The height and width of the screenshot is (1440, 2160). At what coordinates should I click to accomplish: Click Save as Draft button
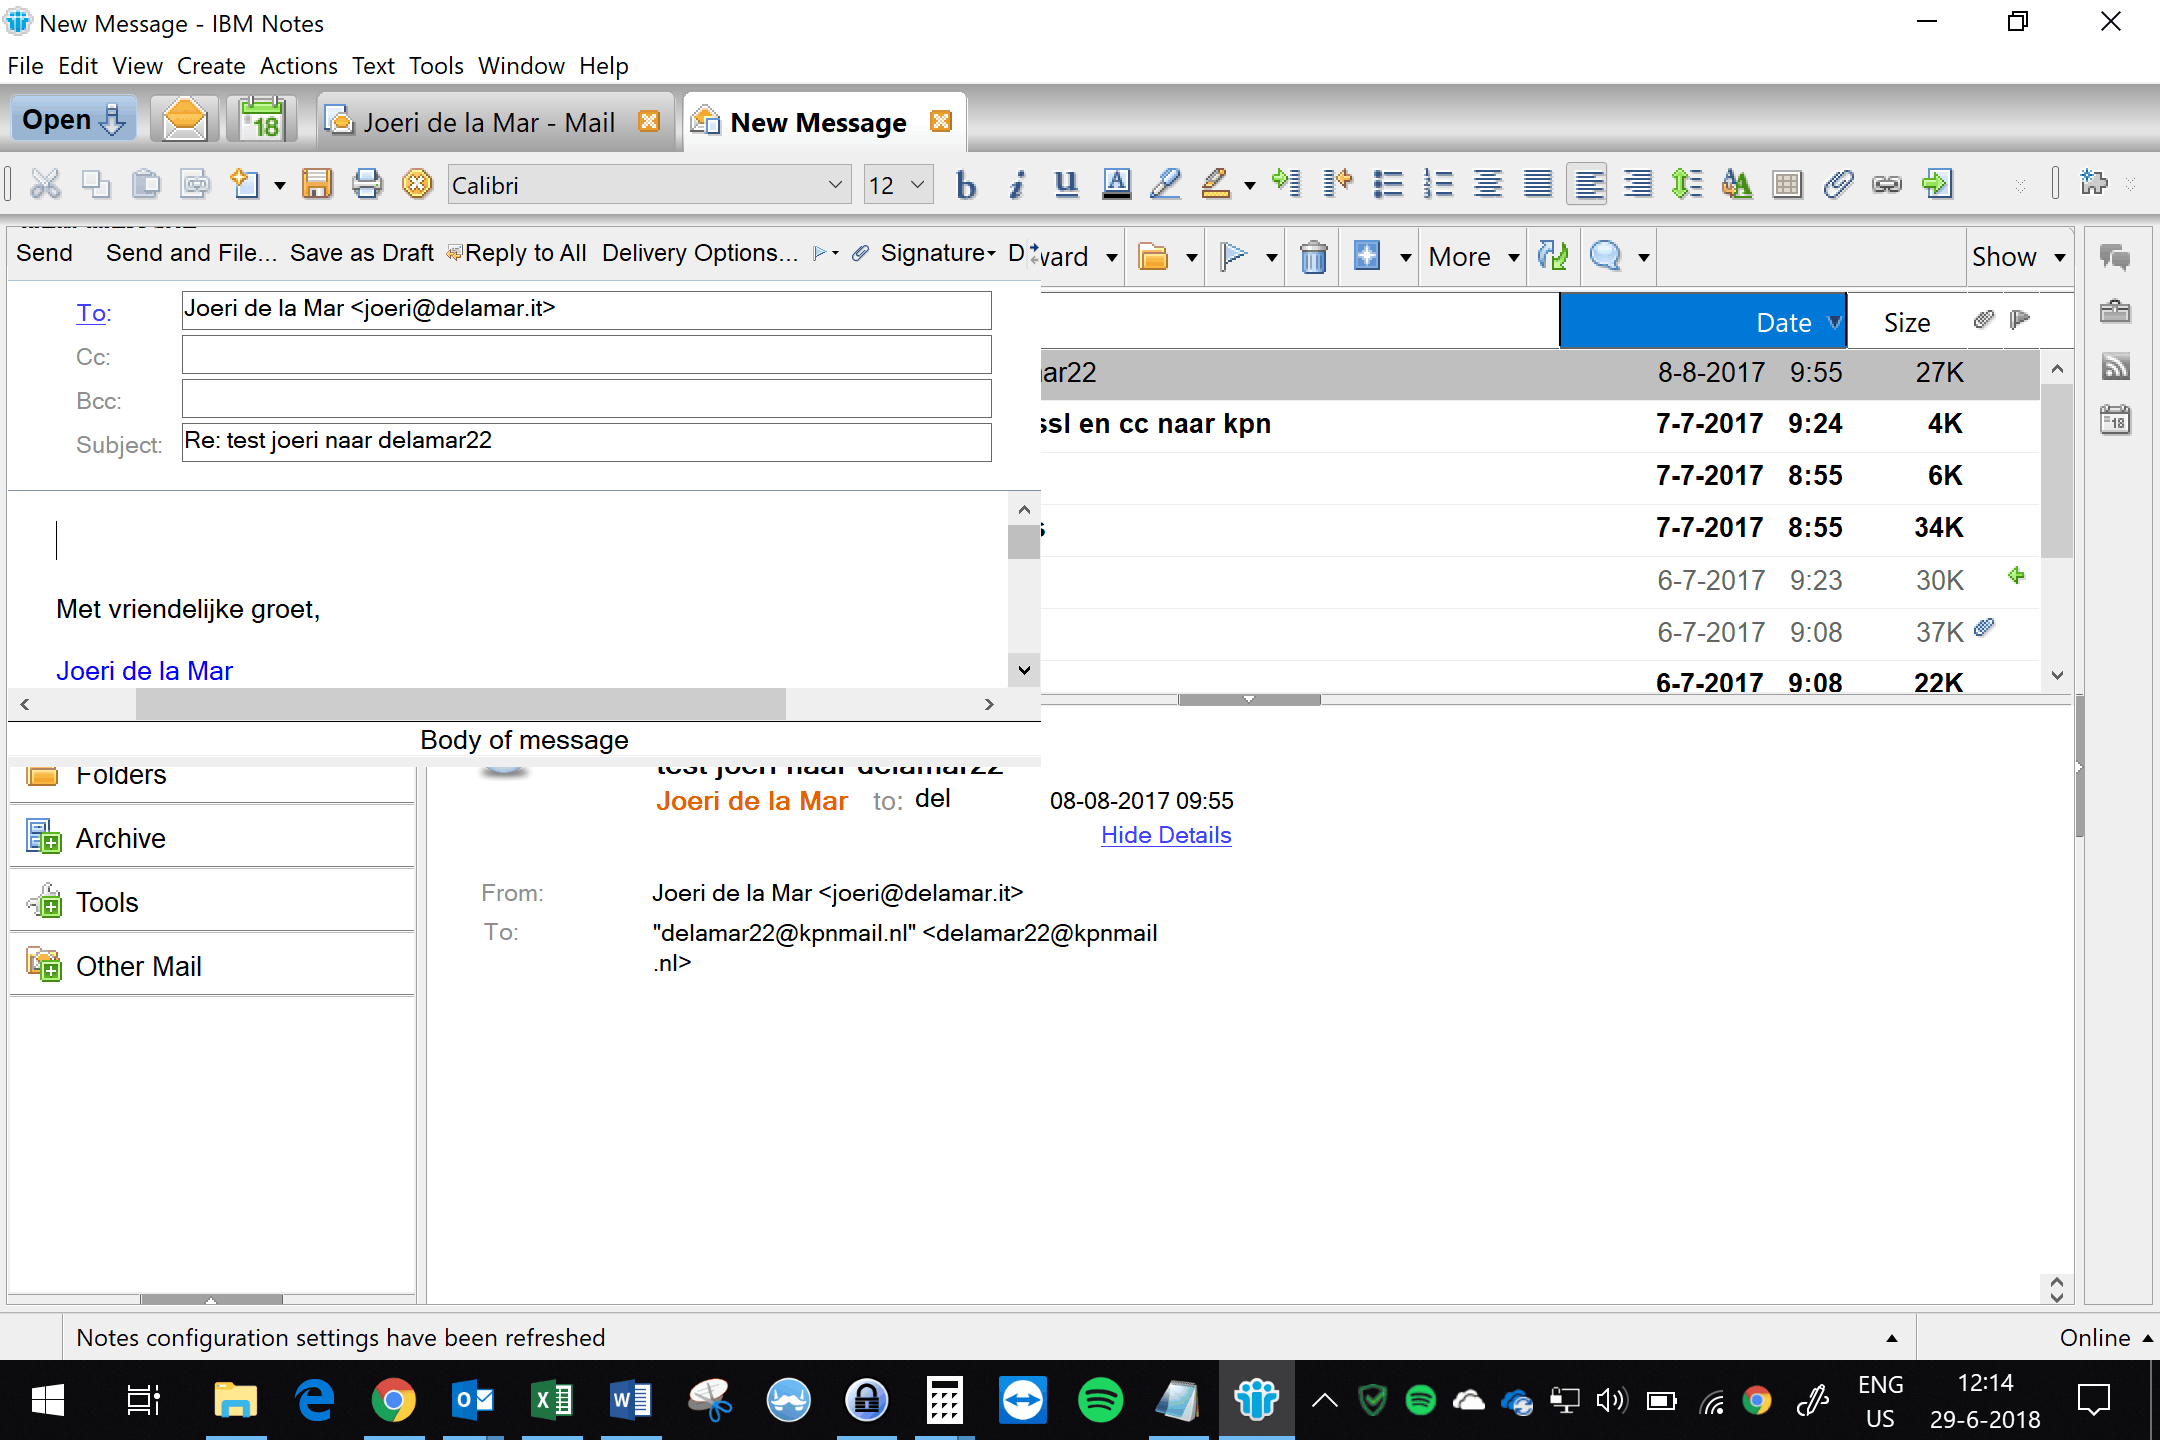(361, 253)
